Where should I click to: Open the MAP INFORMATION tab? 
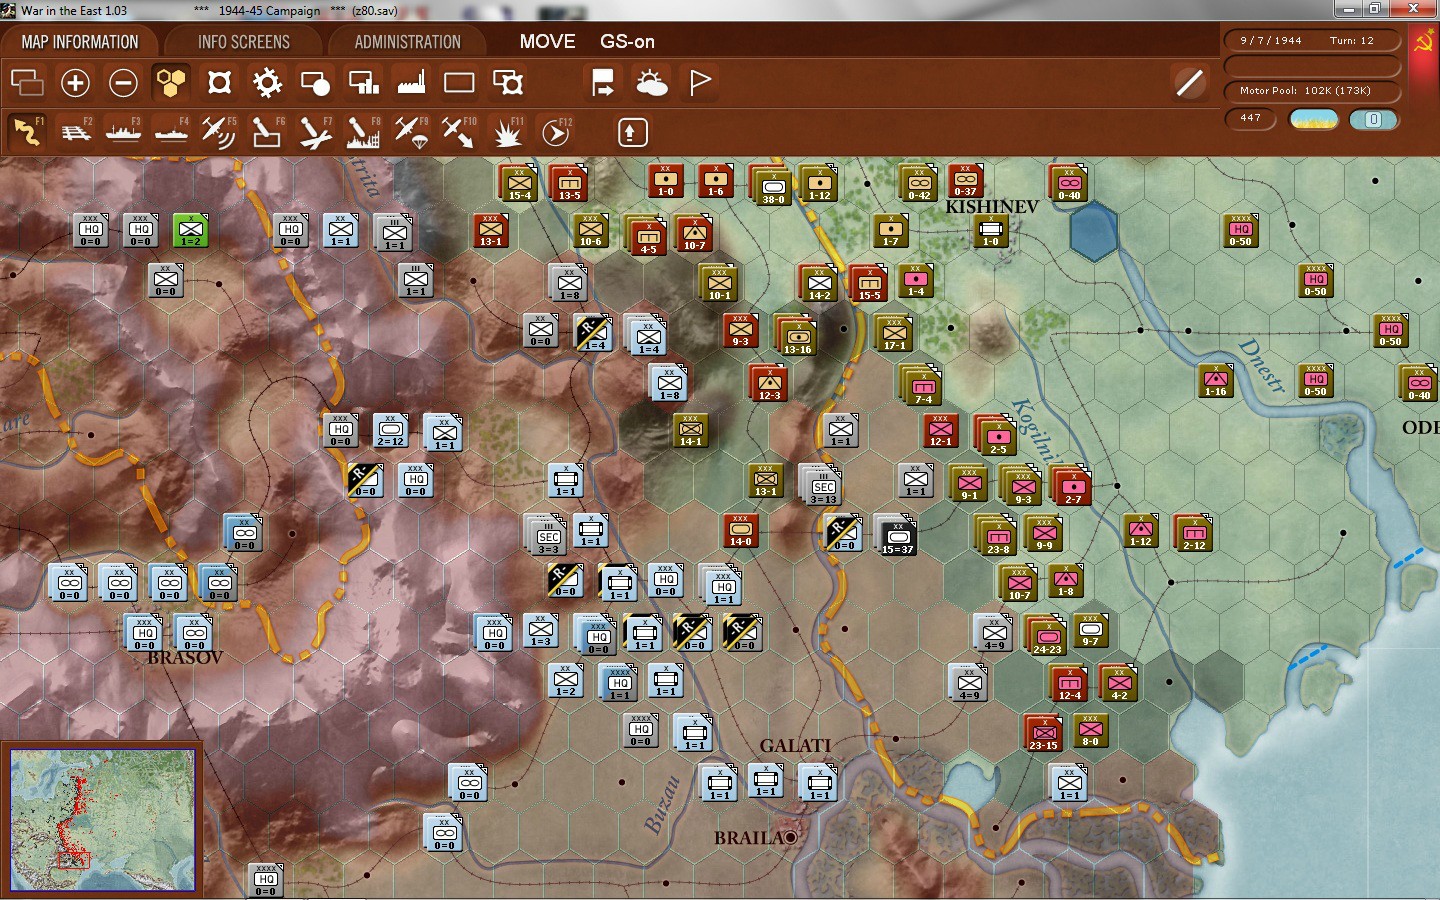point(80,42)
